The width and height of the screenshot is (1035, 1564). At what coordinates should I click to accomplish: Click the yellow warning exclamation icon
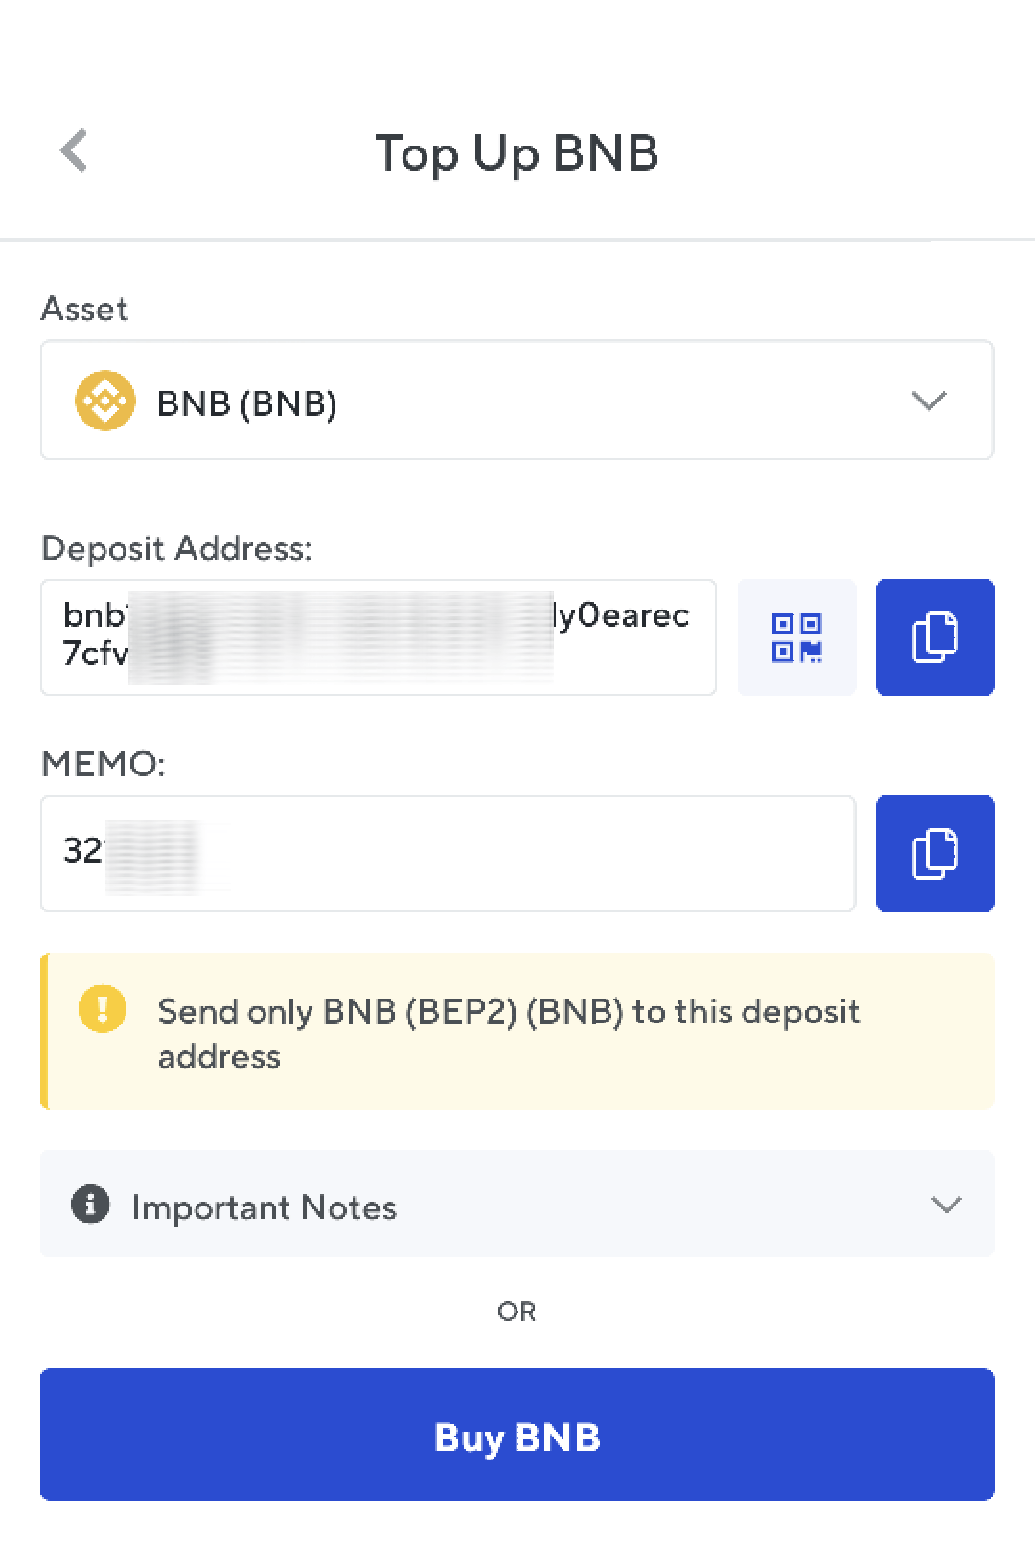(103, 1008)
